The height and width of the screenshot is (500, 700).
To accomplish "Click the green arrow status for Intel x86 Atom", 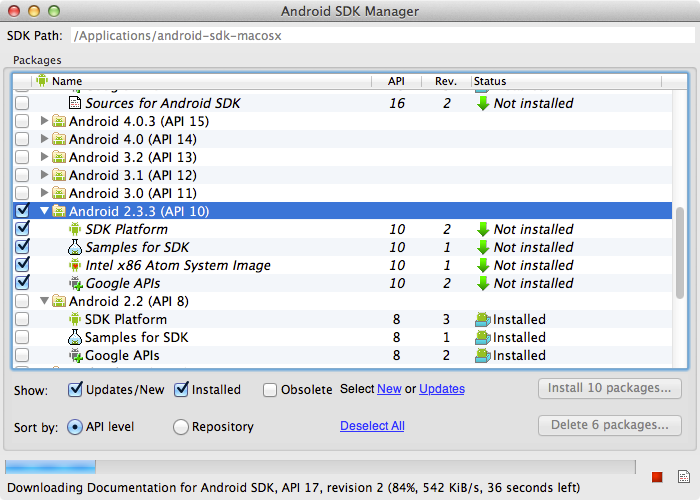I will [x=483, y=265].
